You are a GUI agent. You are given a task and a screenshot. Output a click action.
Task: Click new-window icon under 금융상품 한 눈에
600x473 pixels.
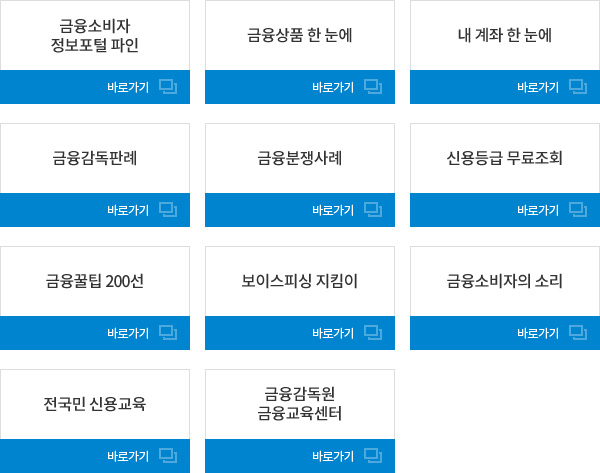point(373,87)
